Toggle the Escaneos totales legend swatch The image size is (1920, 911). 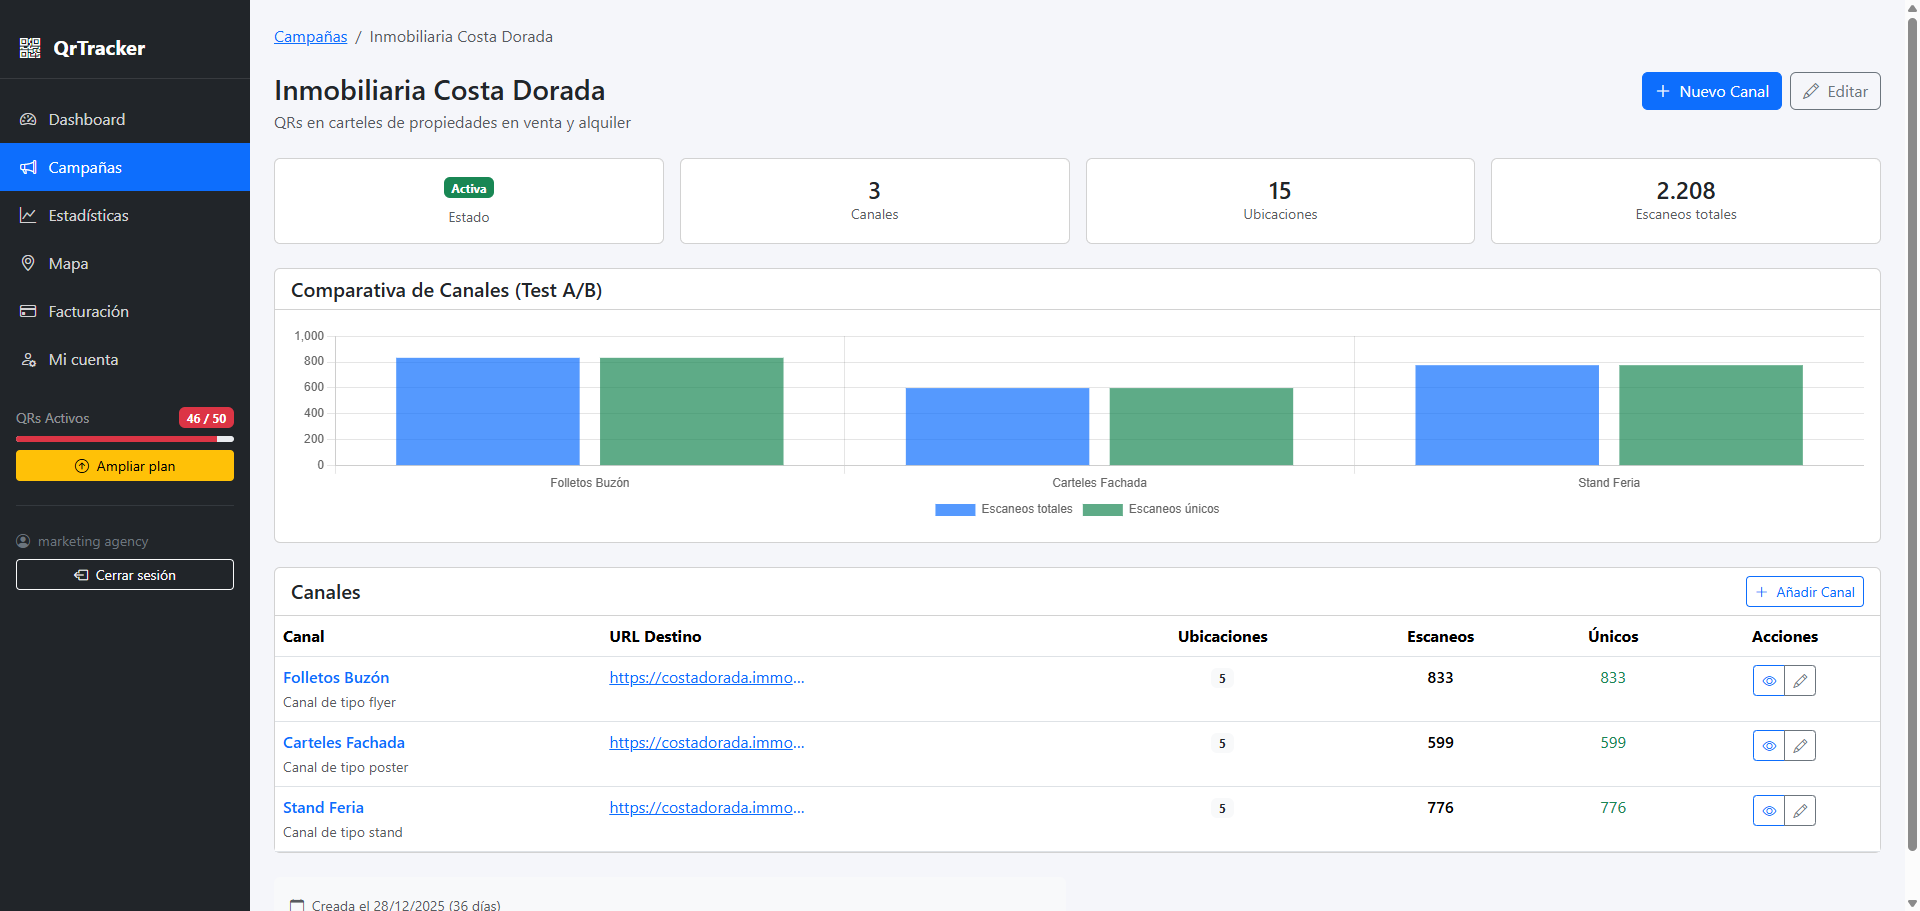pos(954,510)
